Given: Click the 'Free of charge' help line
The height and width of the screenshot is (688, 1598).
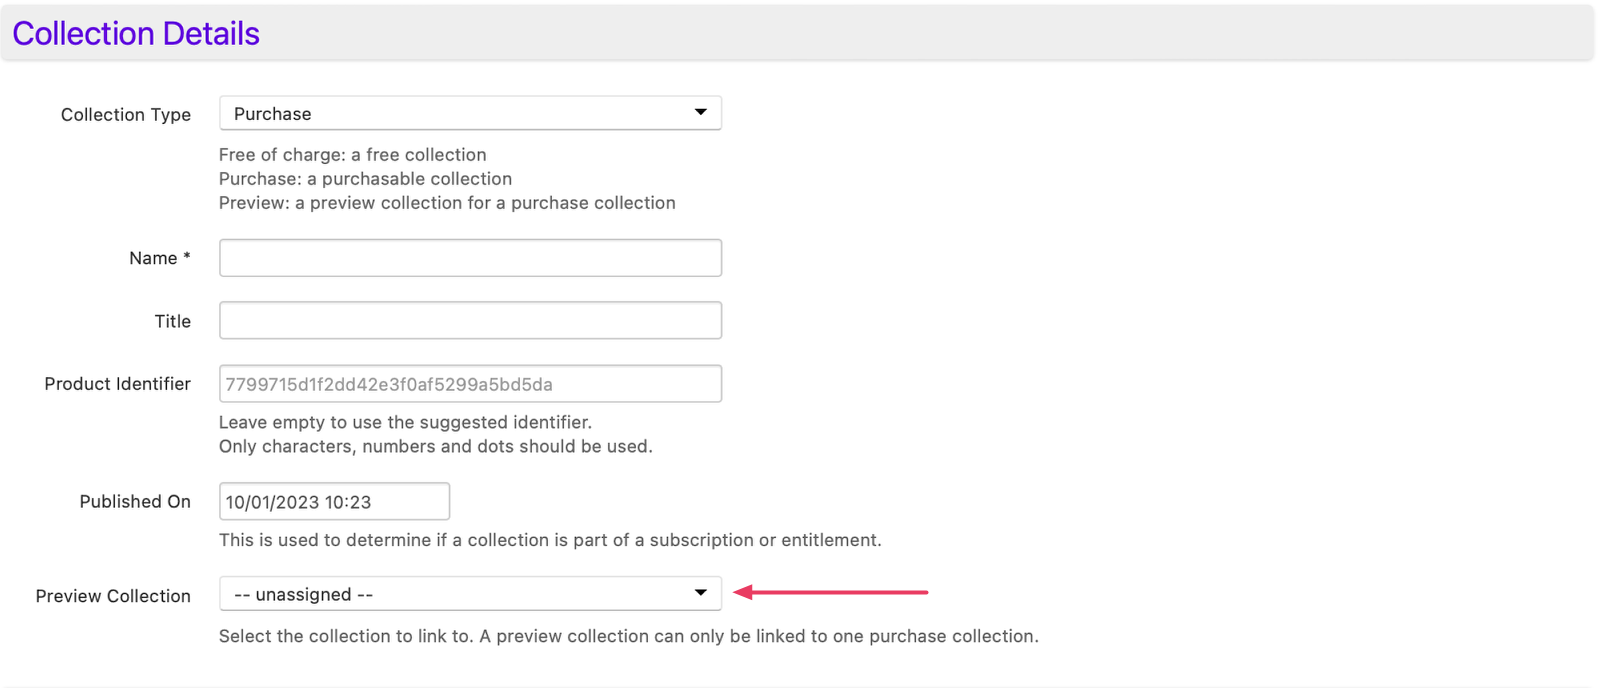Looking at the screenshot, I should coord(353,155).
